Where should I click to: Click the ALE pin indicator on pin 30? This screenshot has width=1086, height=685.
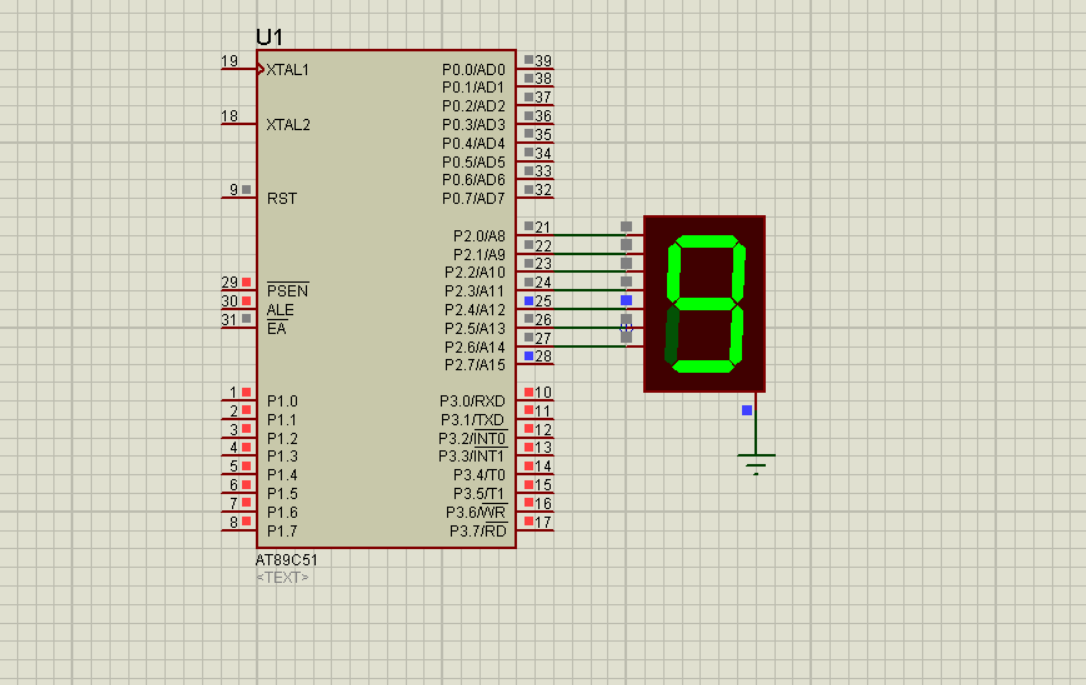(x=248, y=301)
